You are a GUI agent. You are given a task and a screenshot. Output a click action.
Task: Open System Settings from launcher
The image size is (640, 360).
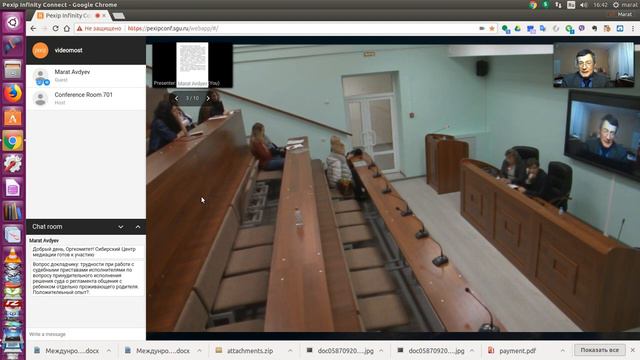pyautogui.click(x=13, y=164)
